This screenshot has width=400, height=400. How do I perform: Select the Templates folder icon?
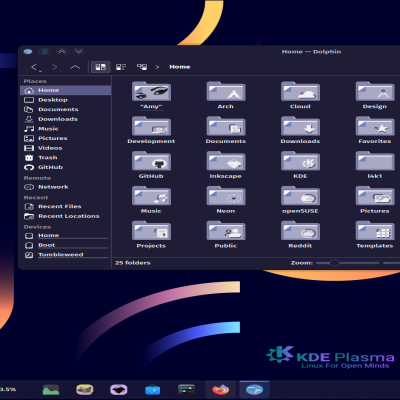(x=375, y=231)
